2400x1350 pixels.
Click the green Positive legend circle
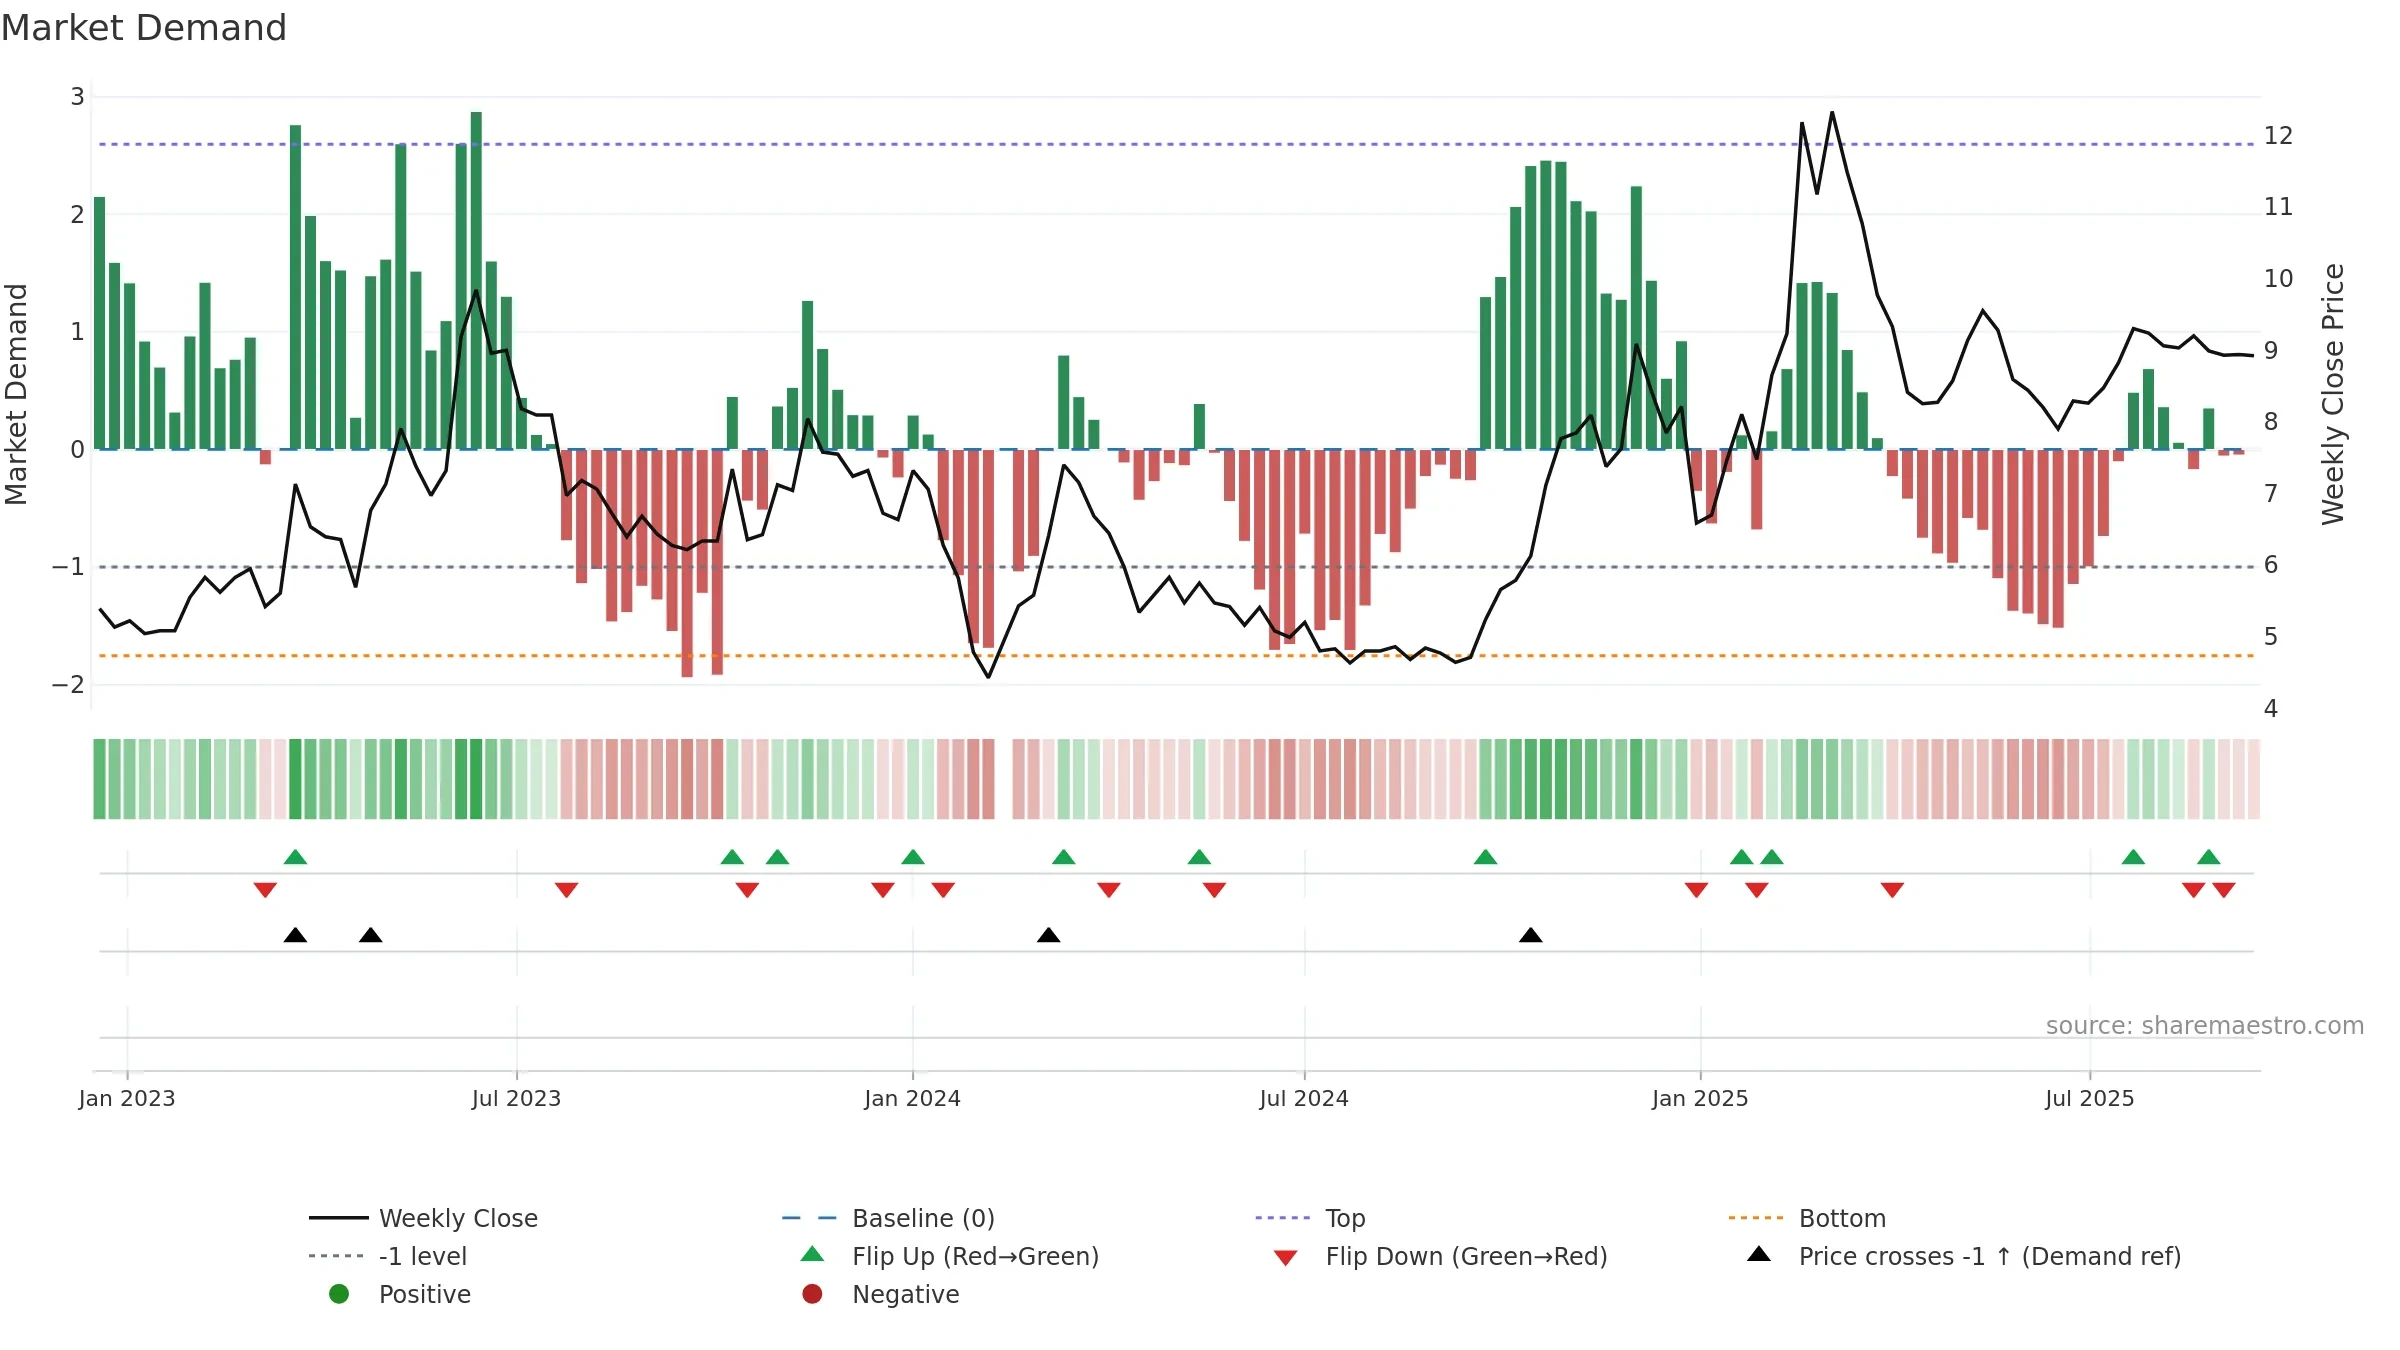click(x=339, y=1294)
